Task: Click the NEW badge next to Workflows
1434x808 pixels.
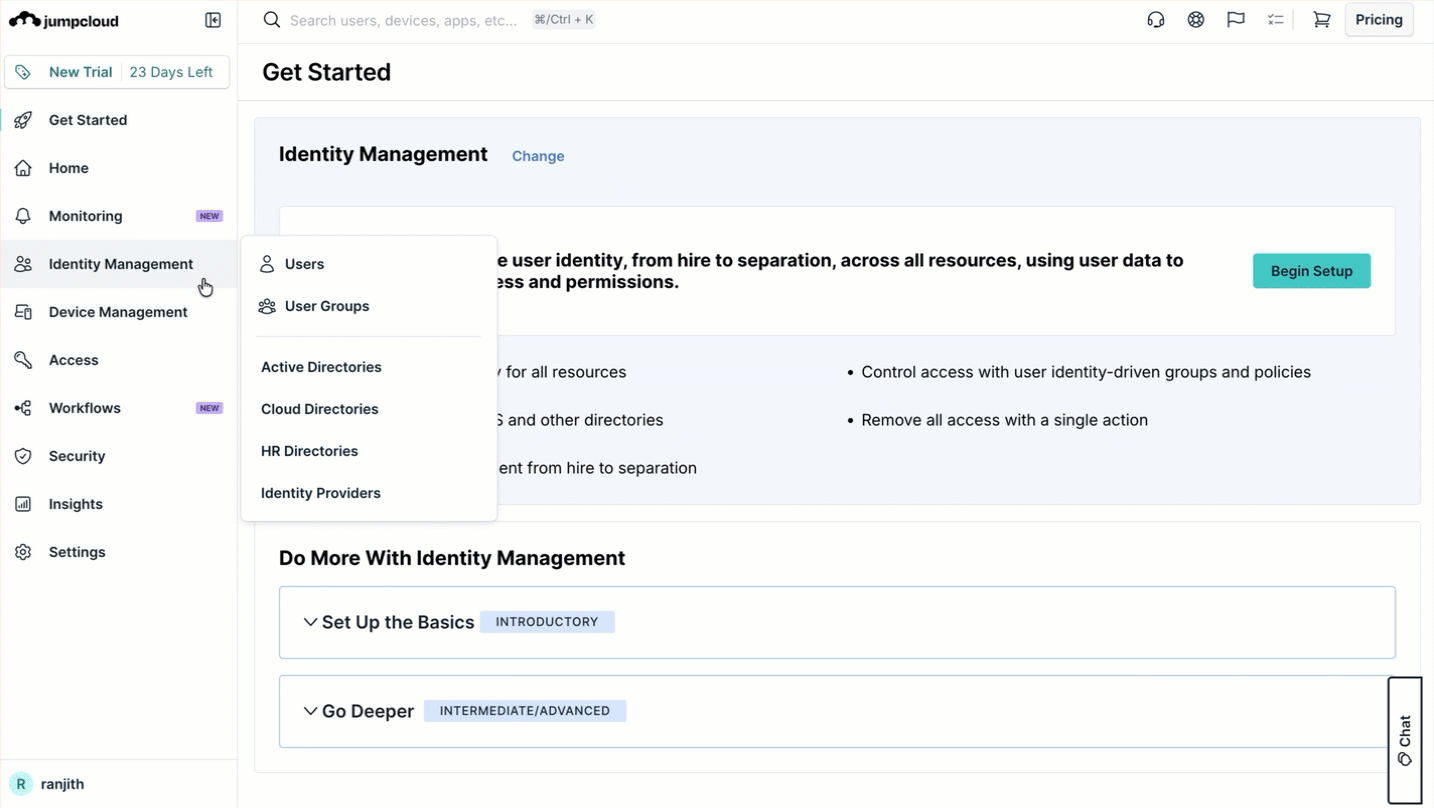Action: (x=209, y=408)
